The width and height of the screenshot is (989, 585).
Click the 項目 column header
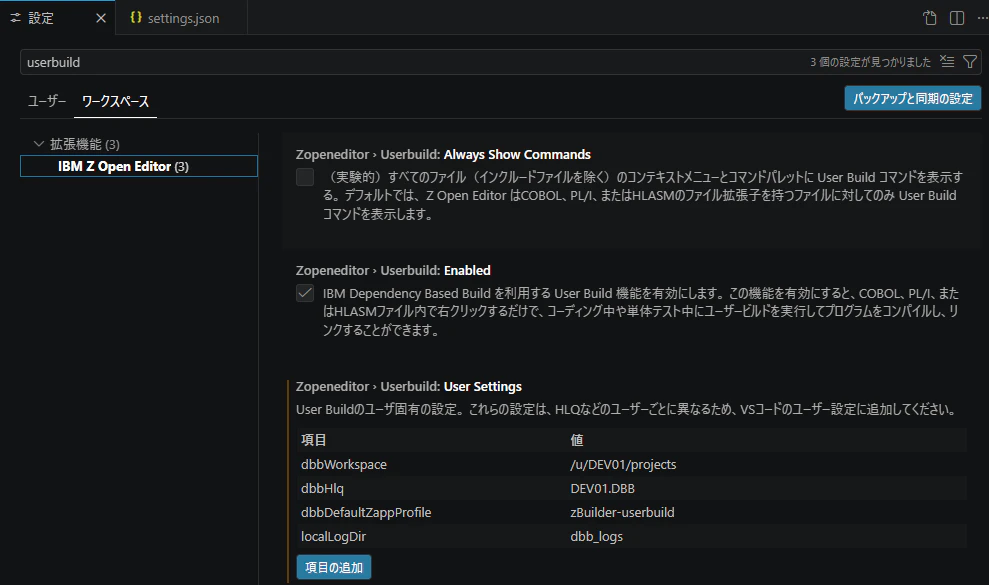[x=313, y=440]
